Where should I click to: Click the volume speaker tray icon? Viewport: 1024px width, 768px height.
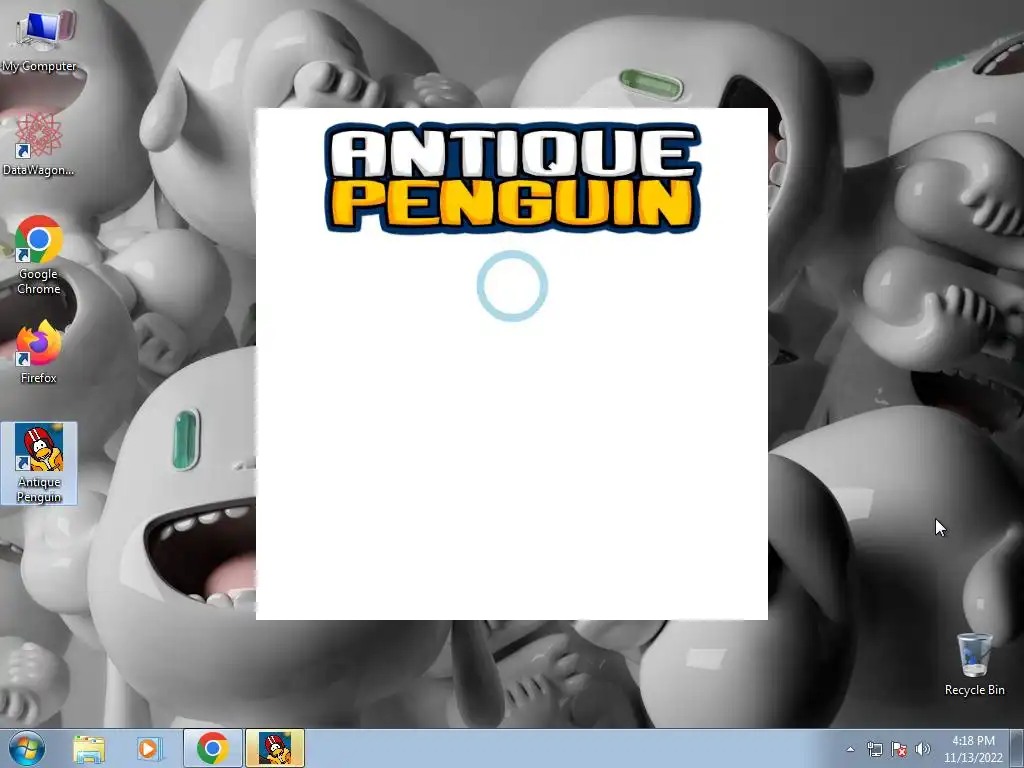point(922,749)
